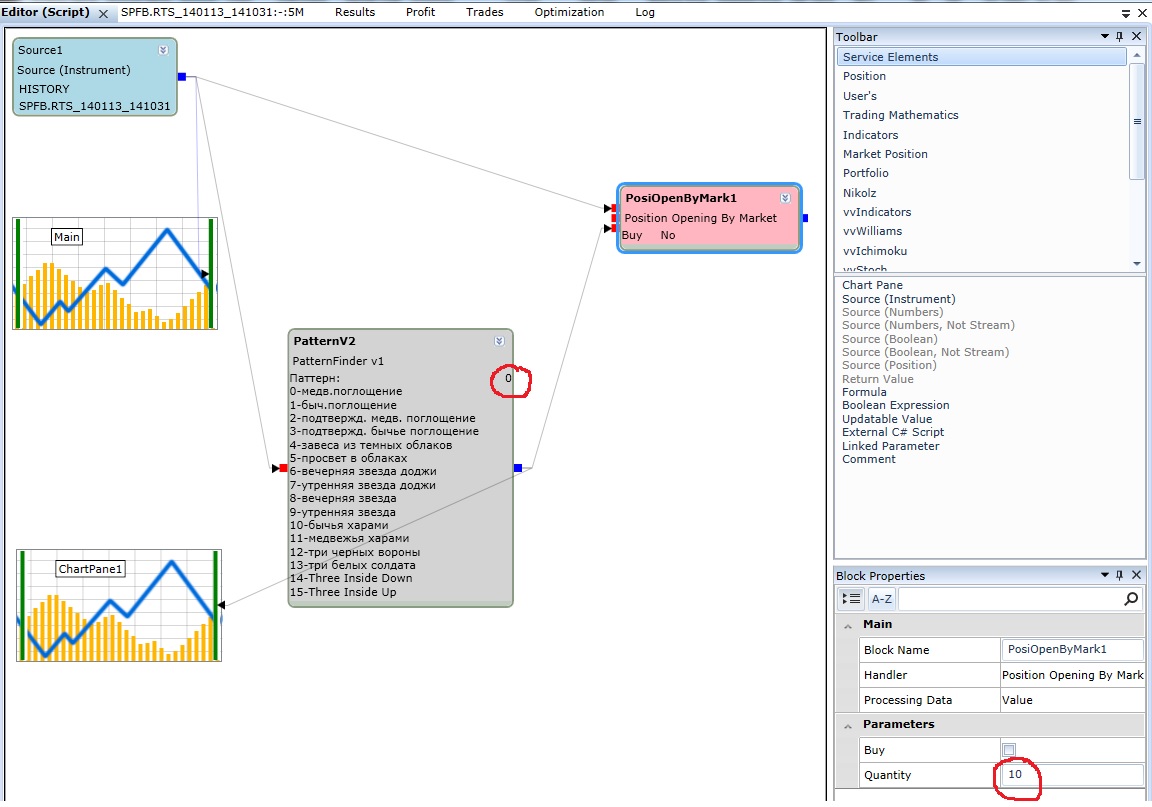Screen dimensions: 1152x807
Task: Click the categorized view icon in Block Properties
Action: coord(851,599)
